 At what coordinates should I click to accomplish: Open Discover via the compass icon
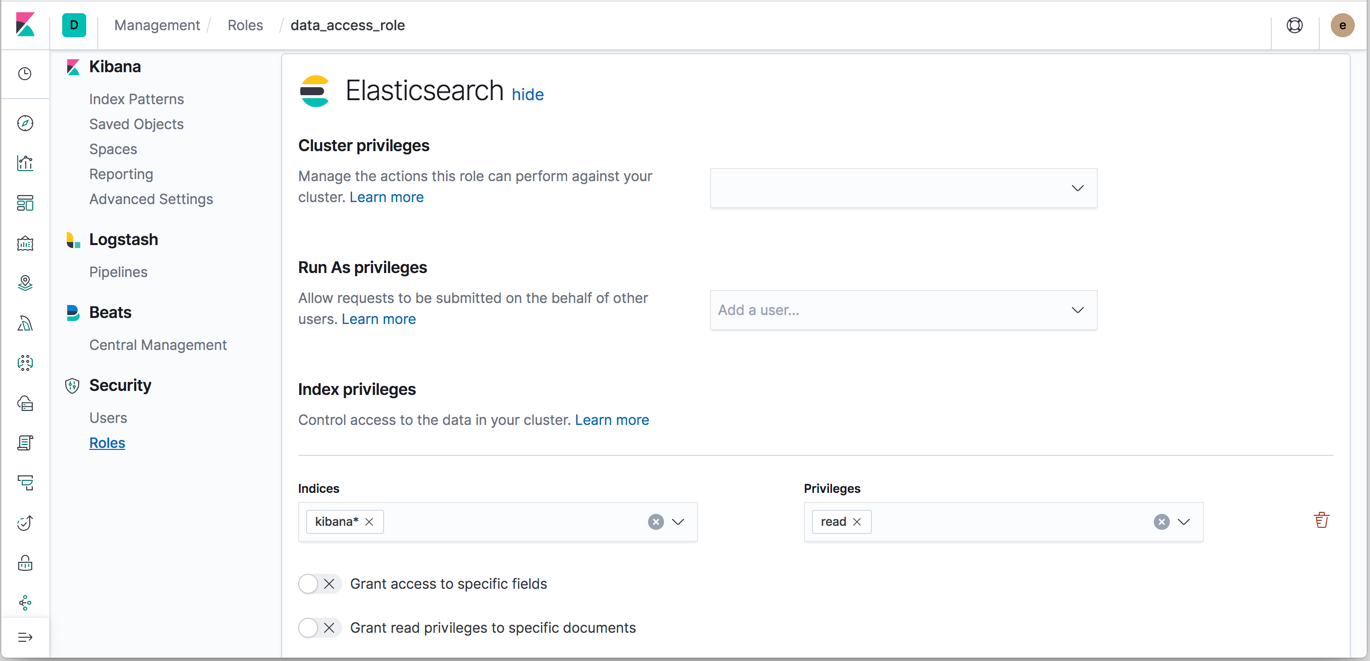pyautogui.click(x=25, y=123)
